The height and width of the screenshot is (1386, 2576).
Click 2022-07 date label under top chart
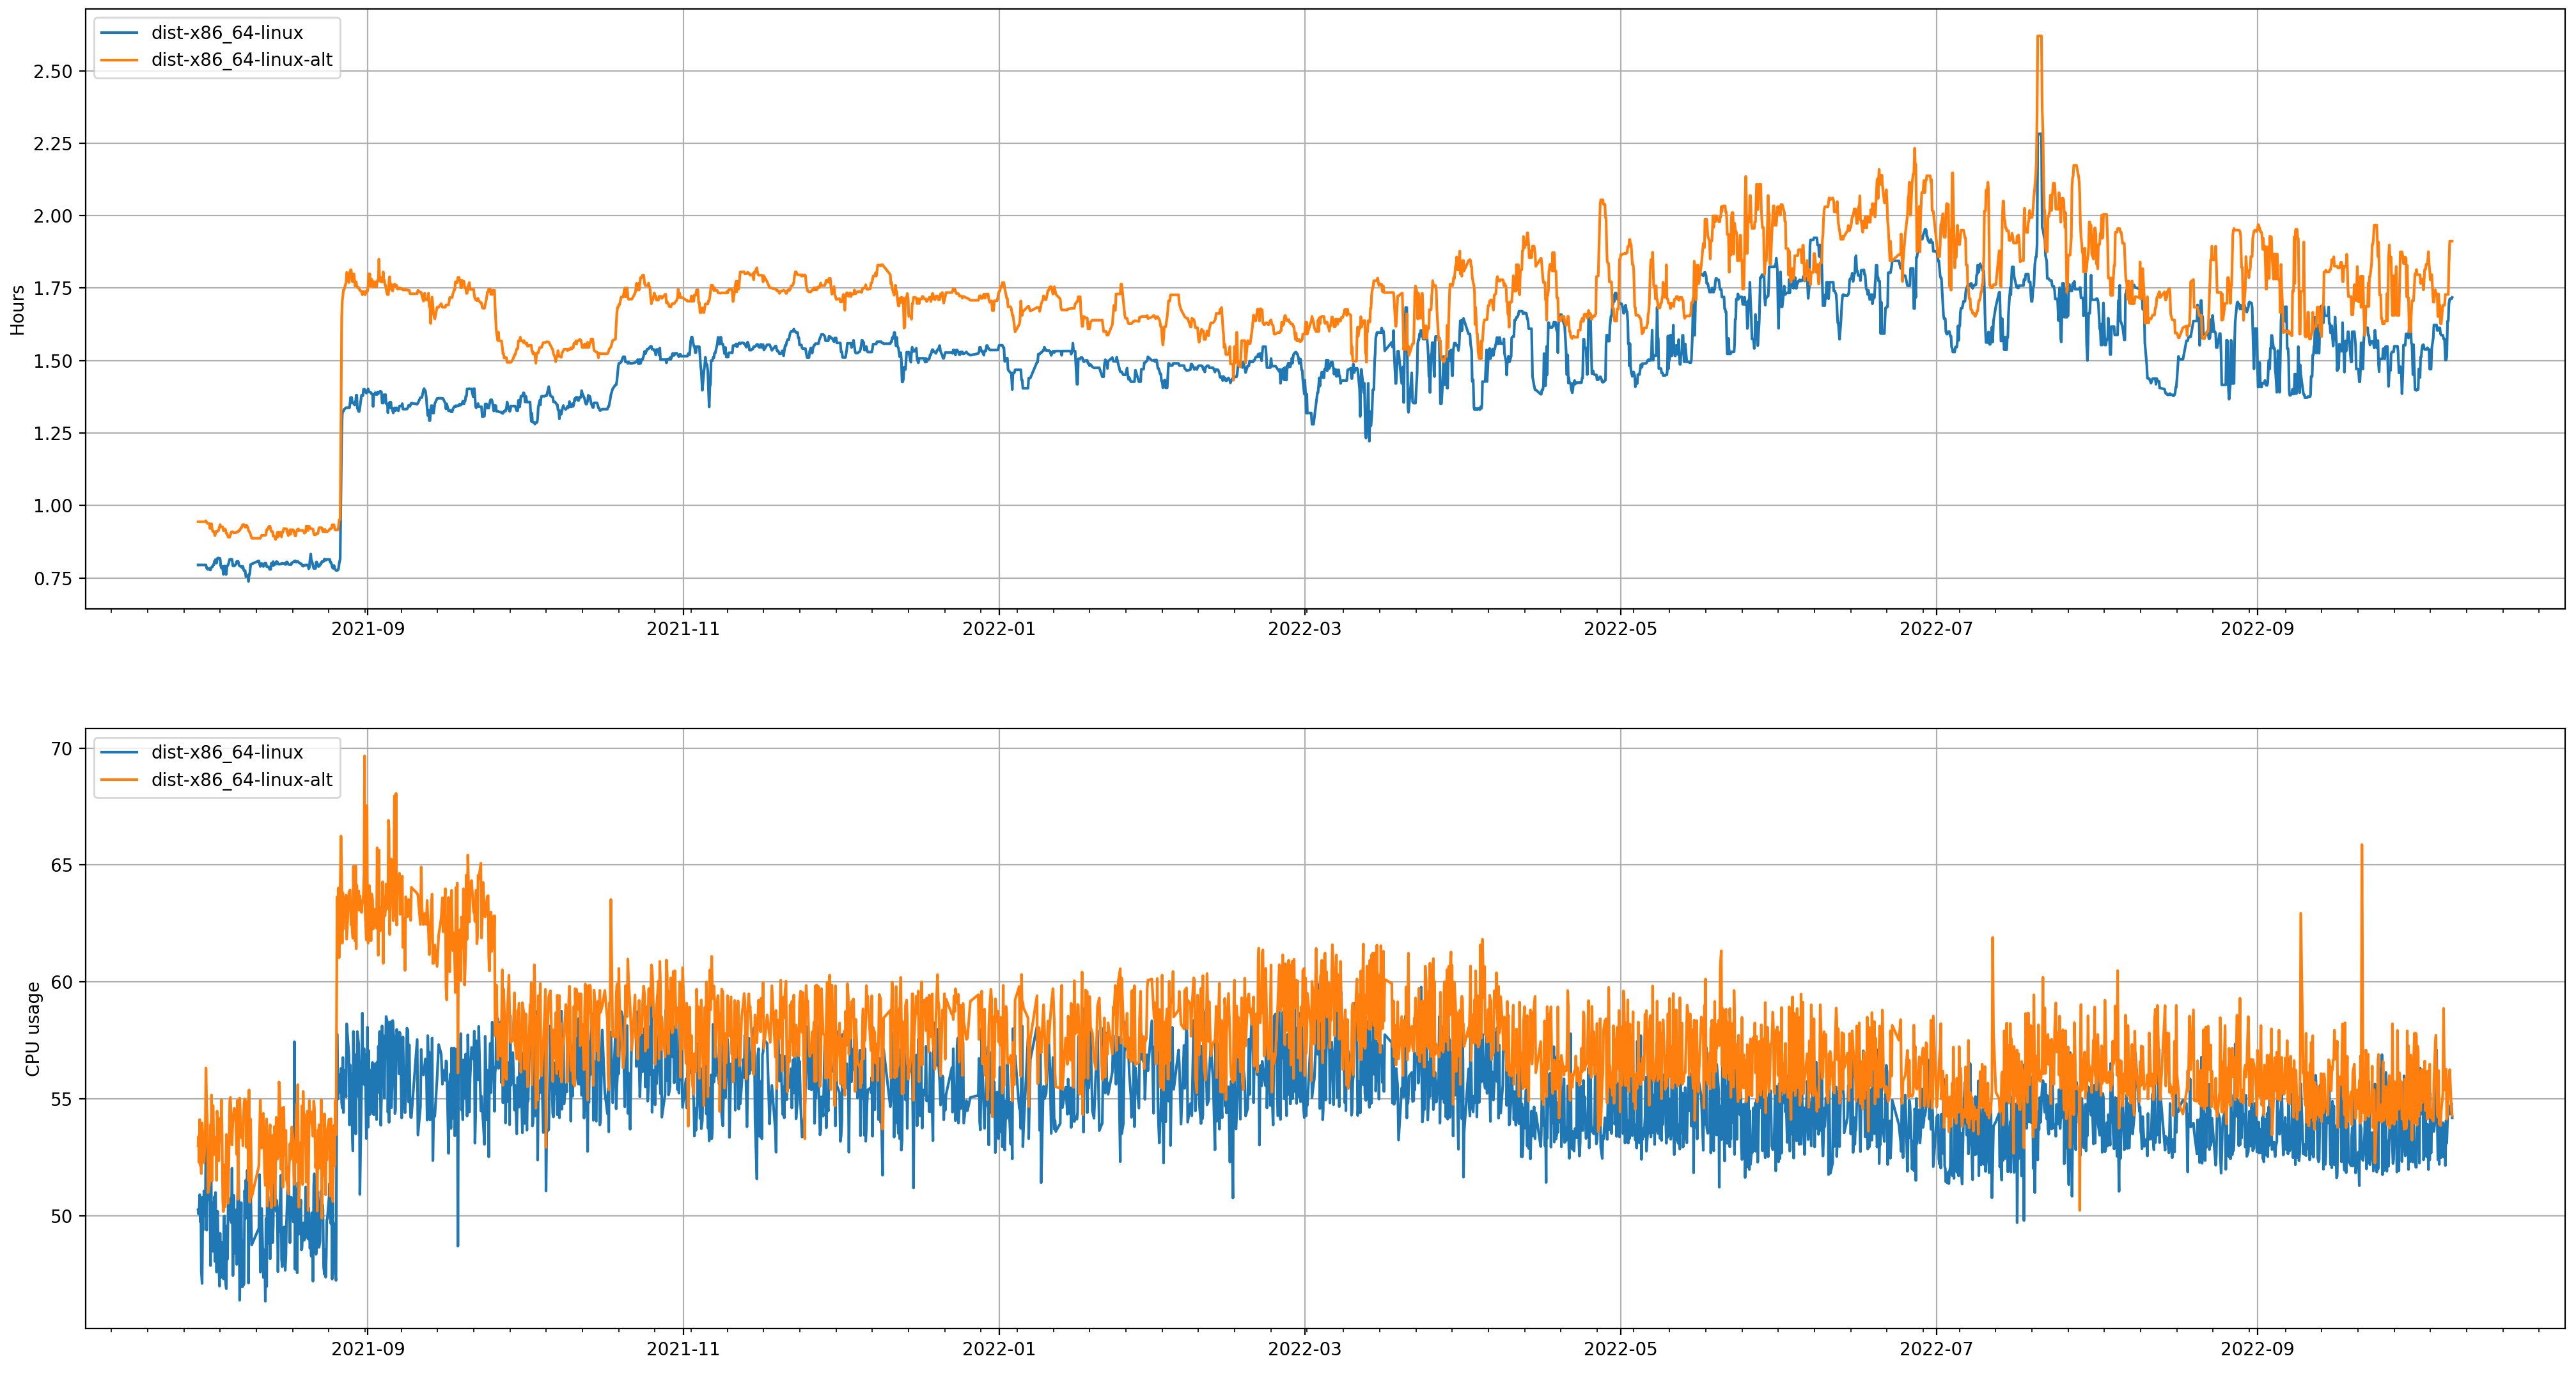[1936, 629]
